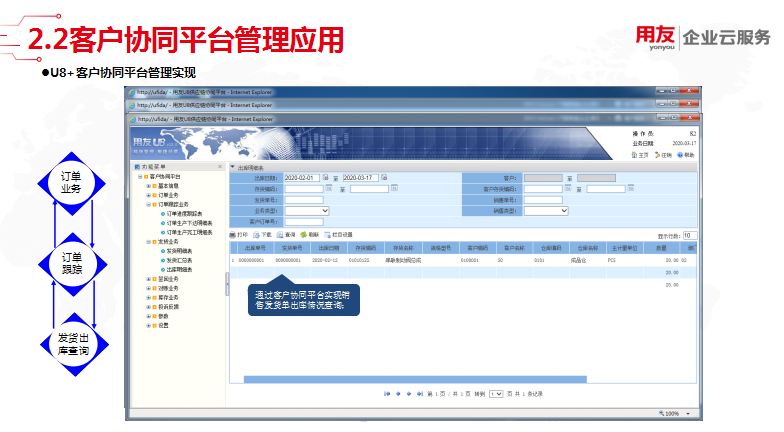Click the 主计量单位 column header
This screenshot has height=432, width=784.
[624, 248]
